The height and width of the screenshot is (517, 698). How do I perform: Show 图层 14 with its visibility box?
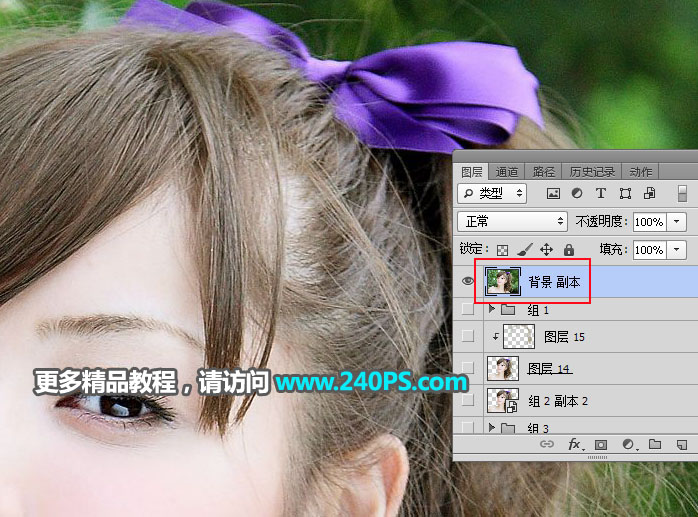pyautogui.click(x=468, y=368)
